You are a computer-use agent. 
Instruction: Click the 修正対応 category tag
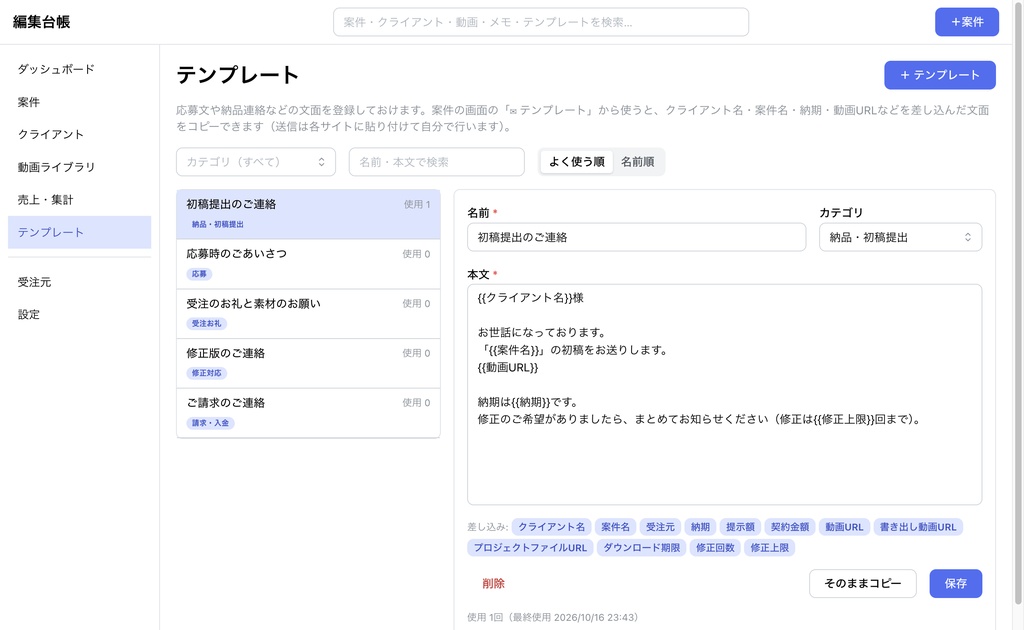tap(206, 373)
